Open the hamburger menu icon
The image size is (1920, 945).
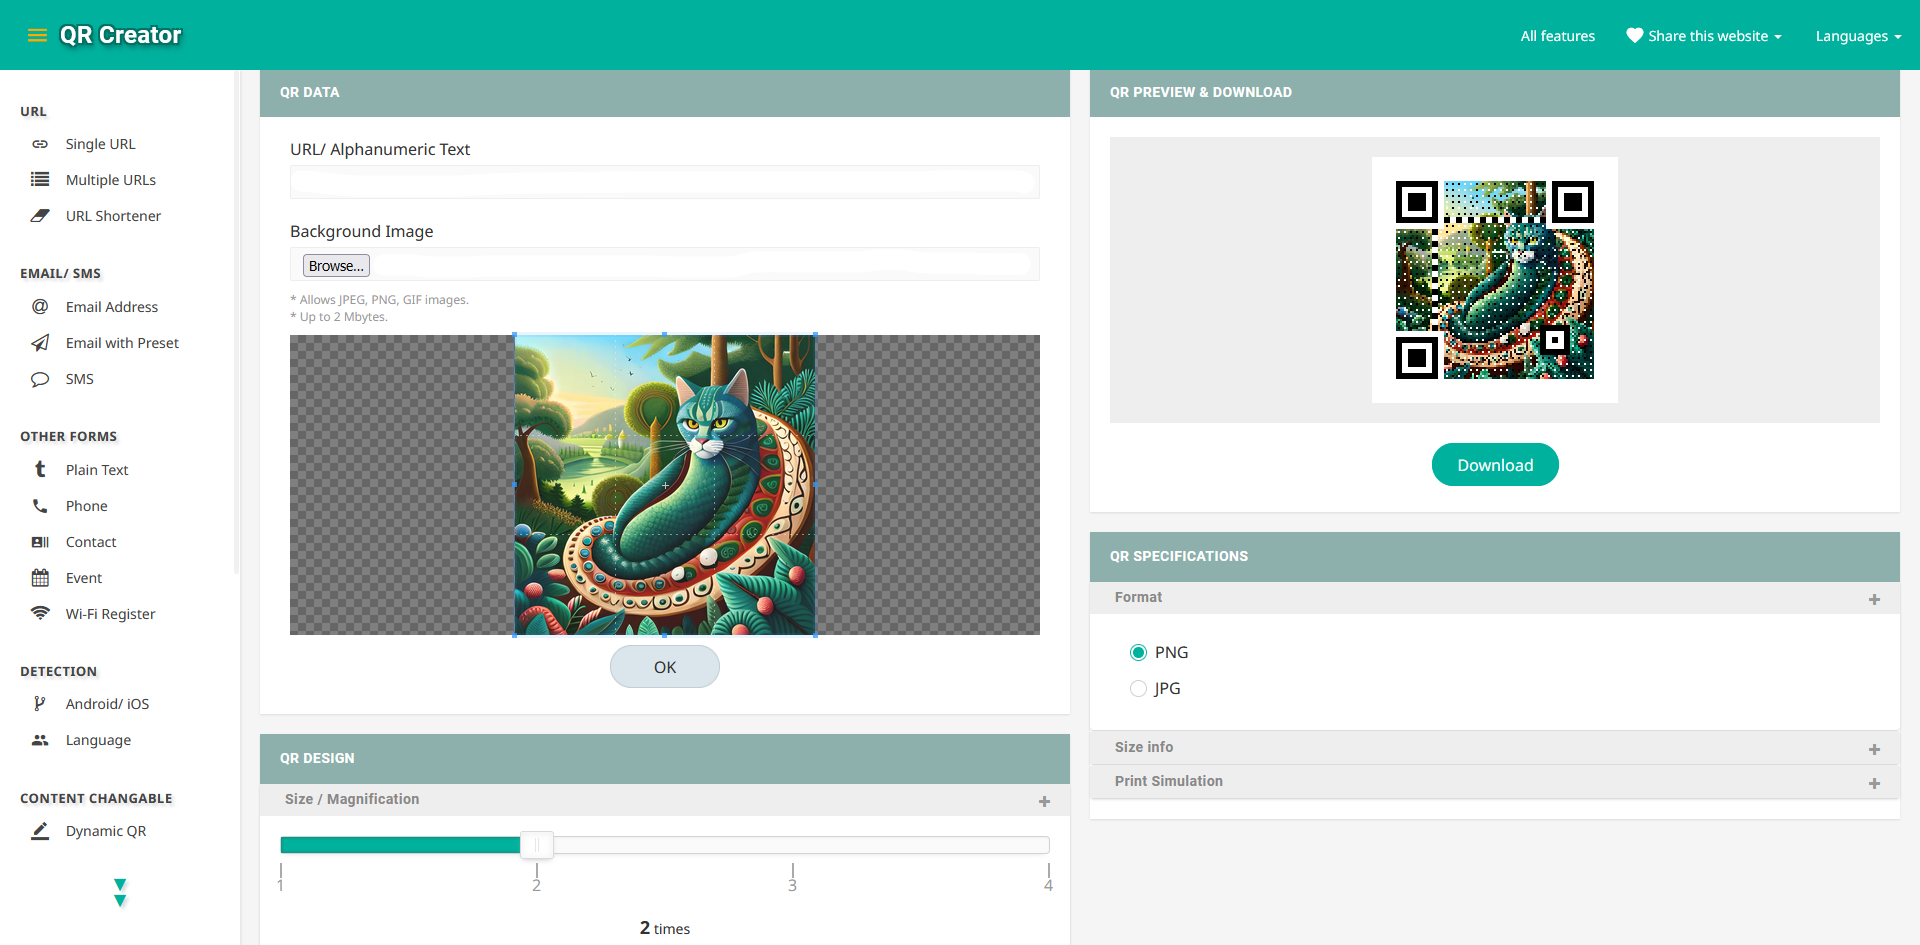(37, 35)
